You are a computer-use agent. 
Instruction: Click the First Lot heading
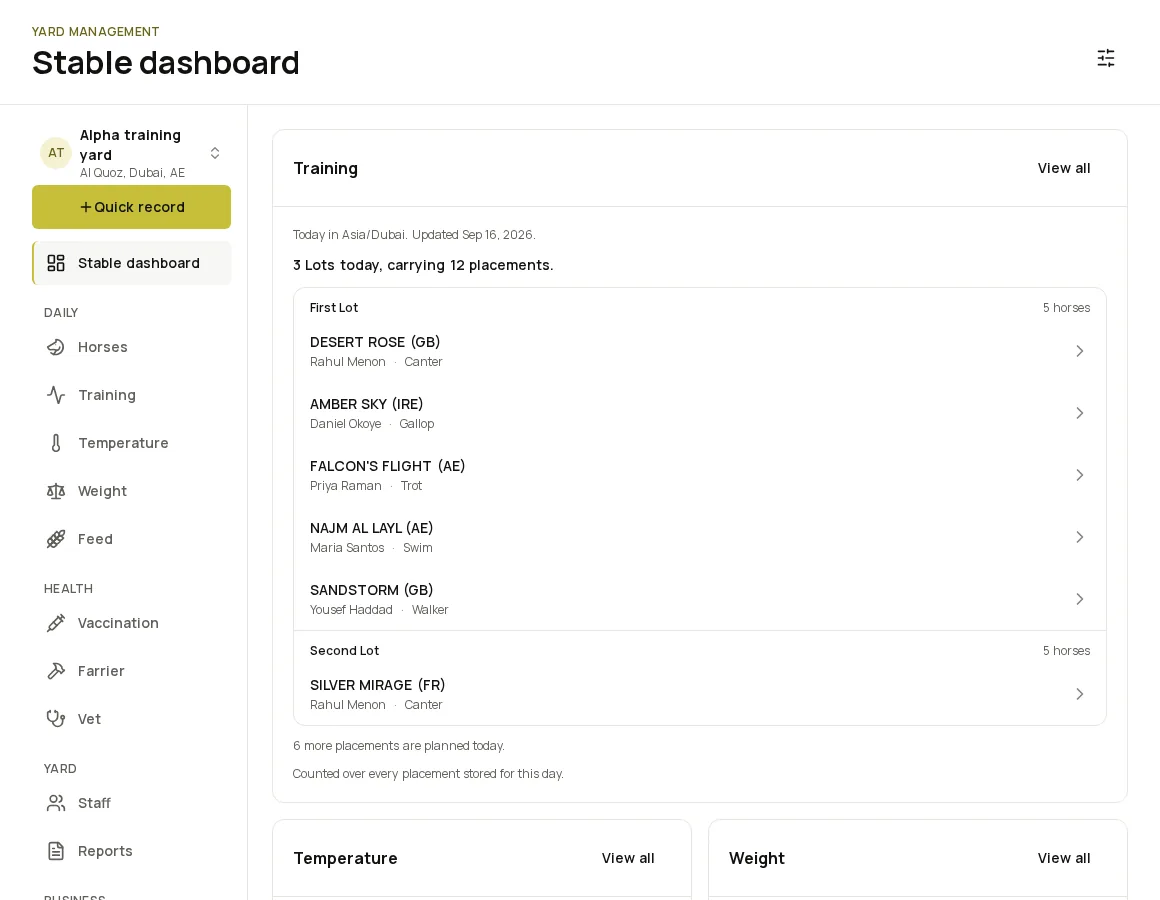(x=334, y=308)
